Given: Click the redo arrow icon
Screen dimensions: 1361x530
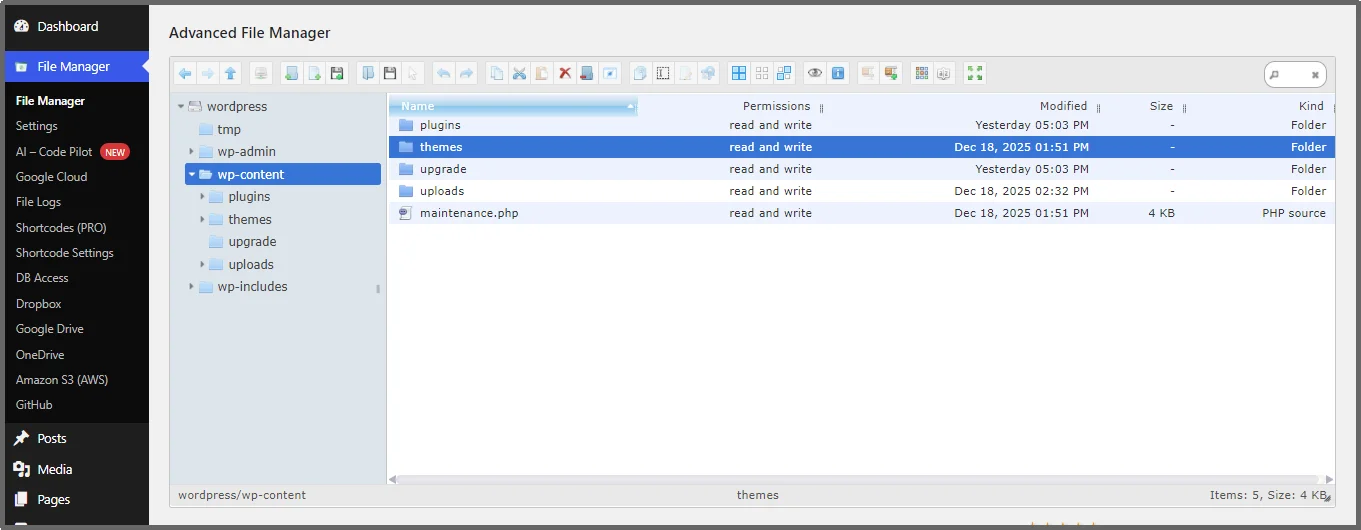Looking at the screenshot, I should (466, 73).
